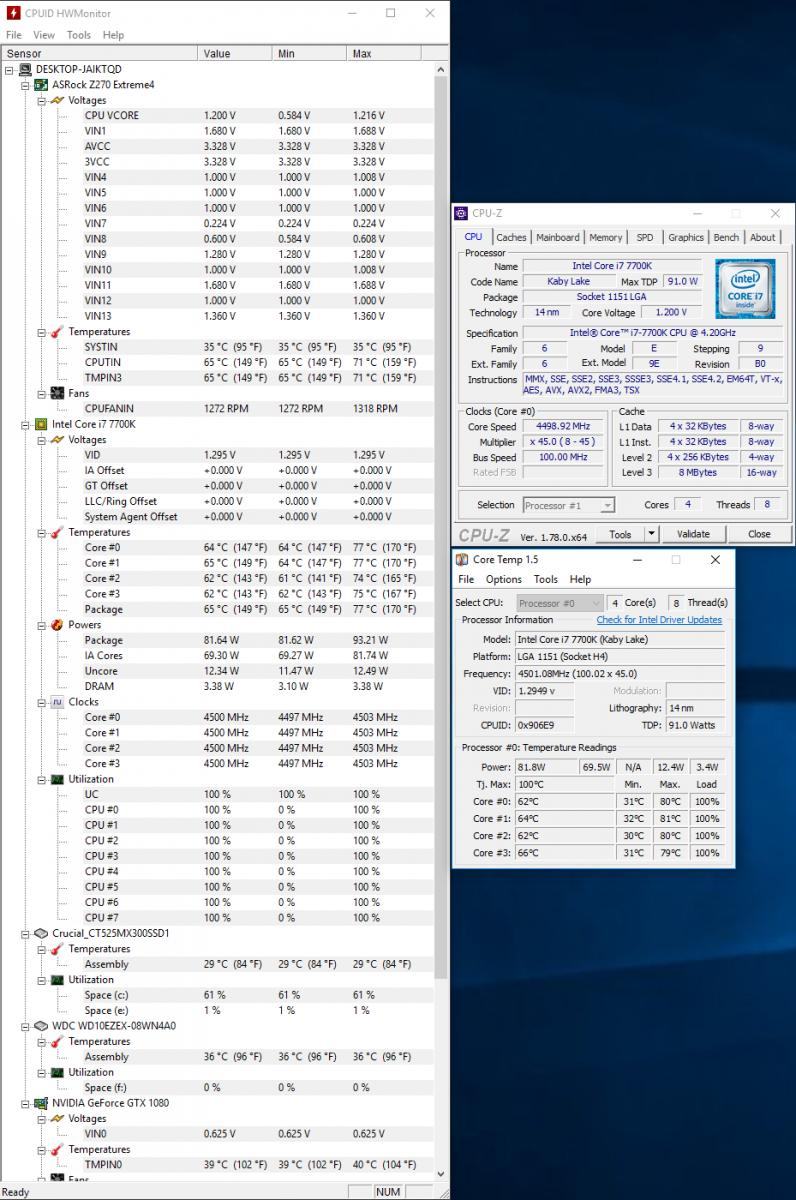Viewport: 796px width, 1200px height.
Task: Click Check for Intel Driver Updates link
Action: [660, 620]
